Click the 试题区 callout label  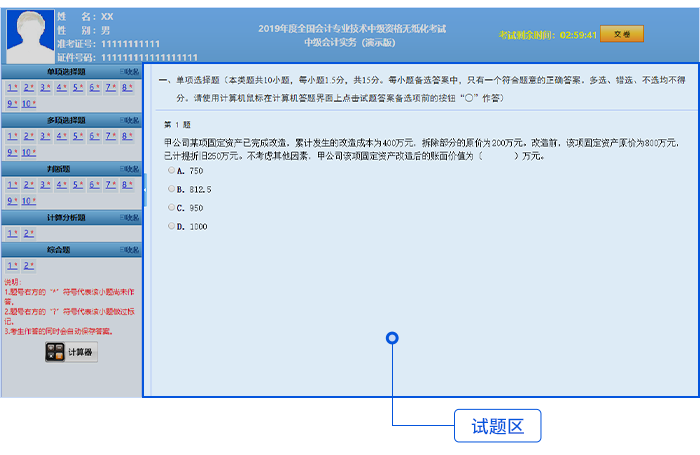click(x=497, y=426)
